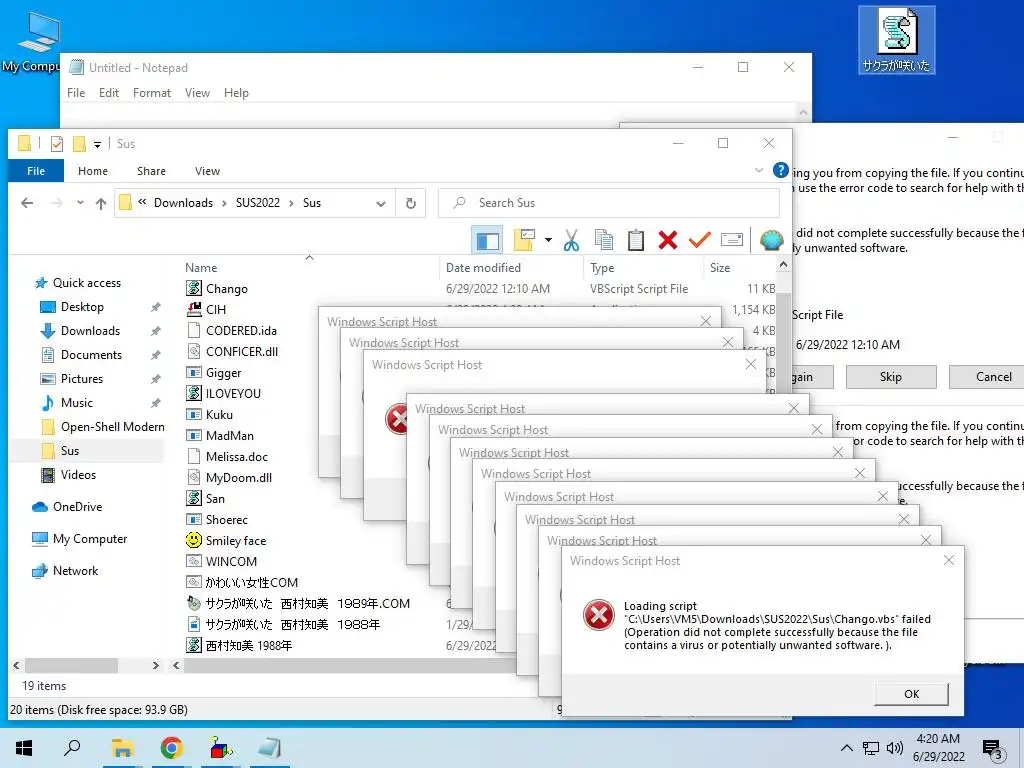
Task: Select Documents in navigation pane
Action: tap(91, 355)
